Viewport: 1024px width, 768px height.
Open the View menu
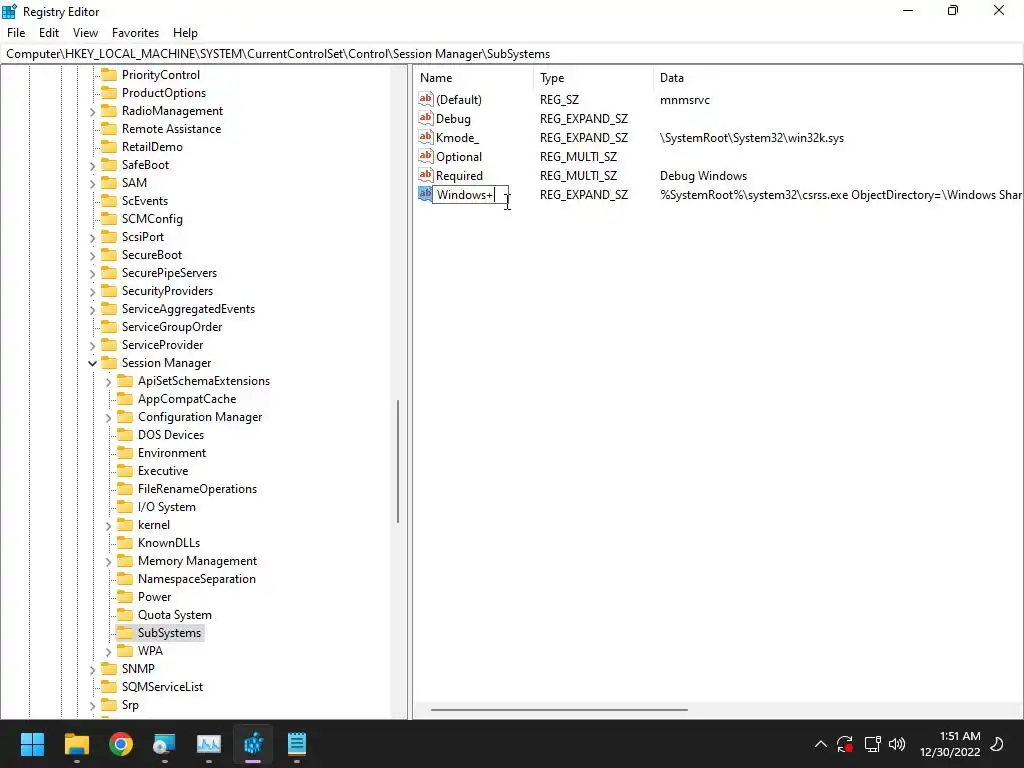85,33
